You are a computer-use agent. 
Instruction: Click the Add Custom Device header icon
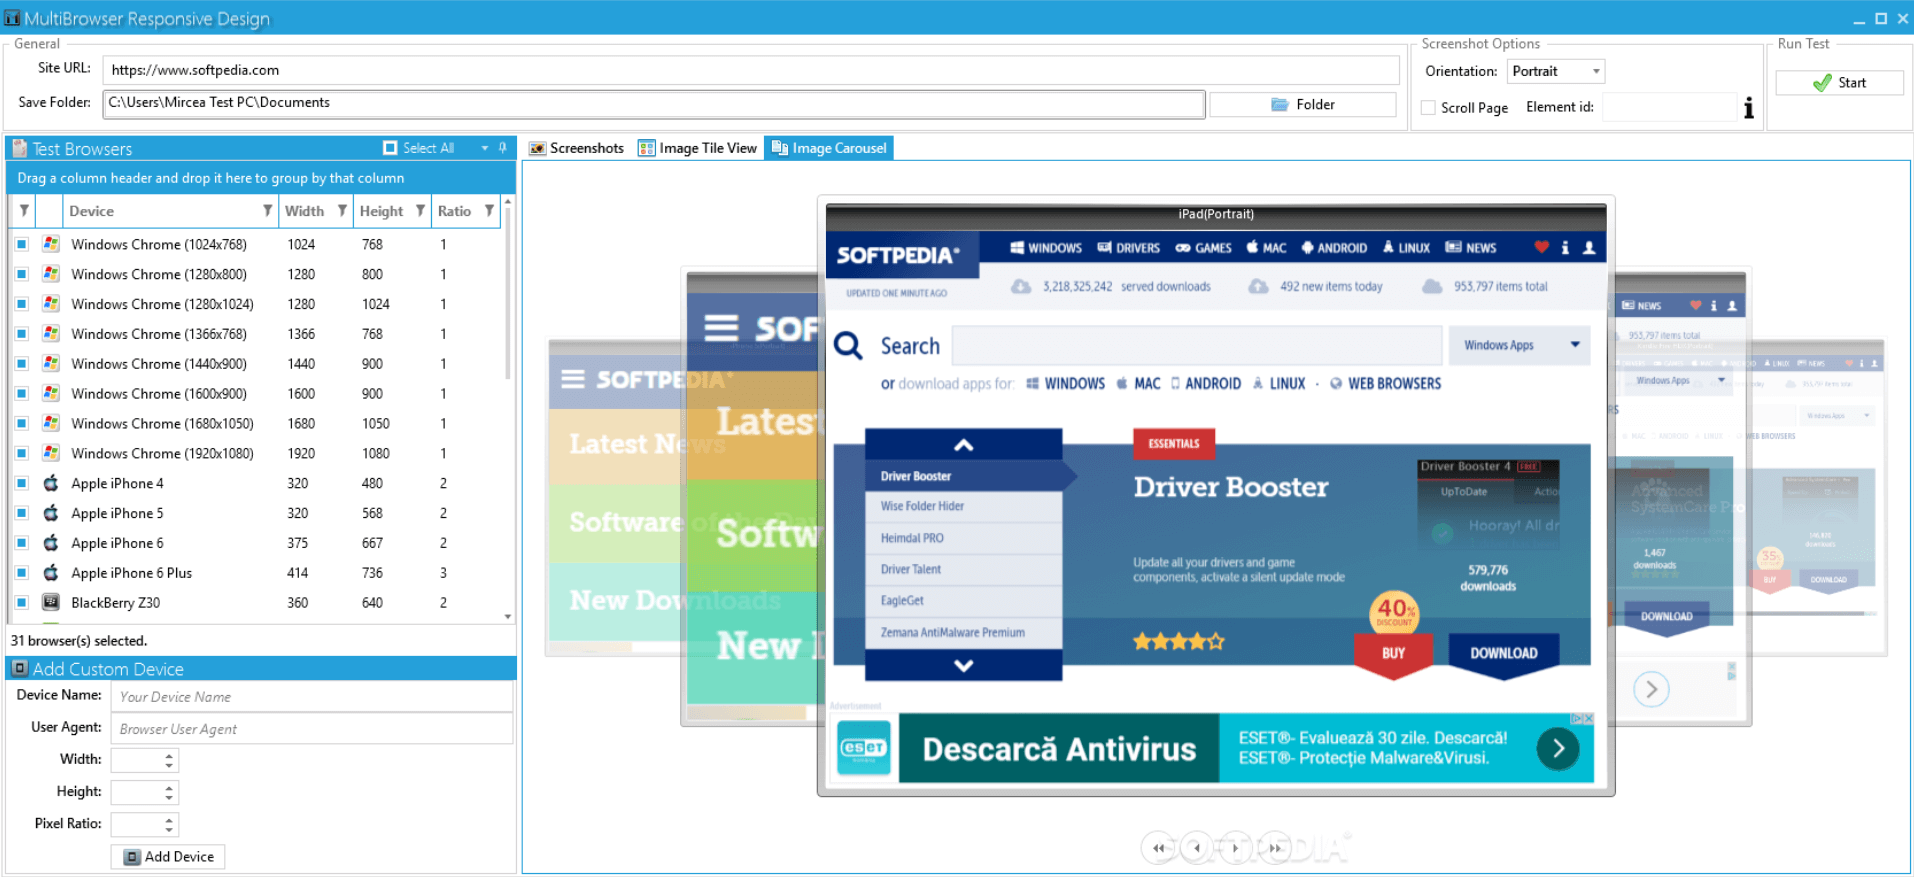pos(20,668)
